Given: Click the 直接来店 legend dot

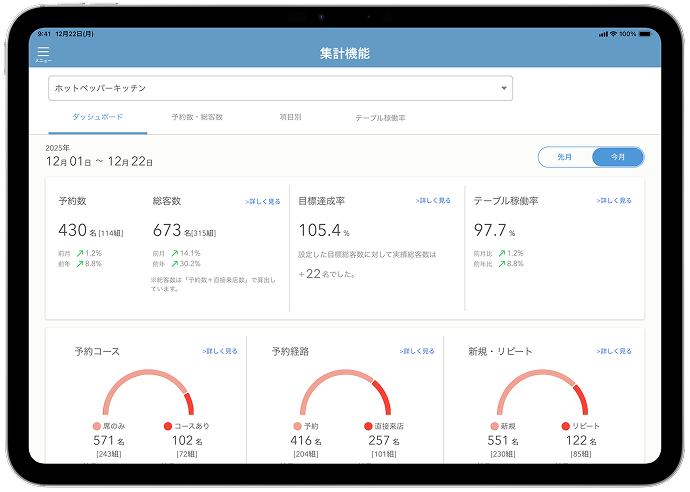Looking at the screenshot, I should point(368,426).
